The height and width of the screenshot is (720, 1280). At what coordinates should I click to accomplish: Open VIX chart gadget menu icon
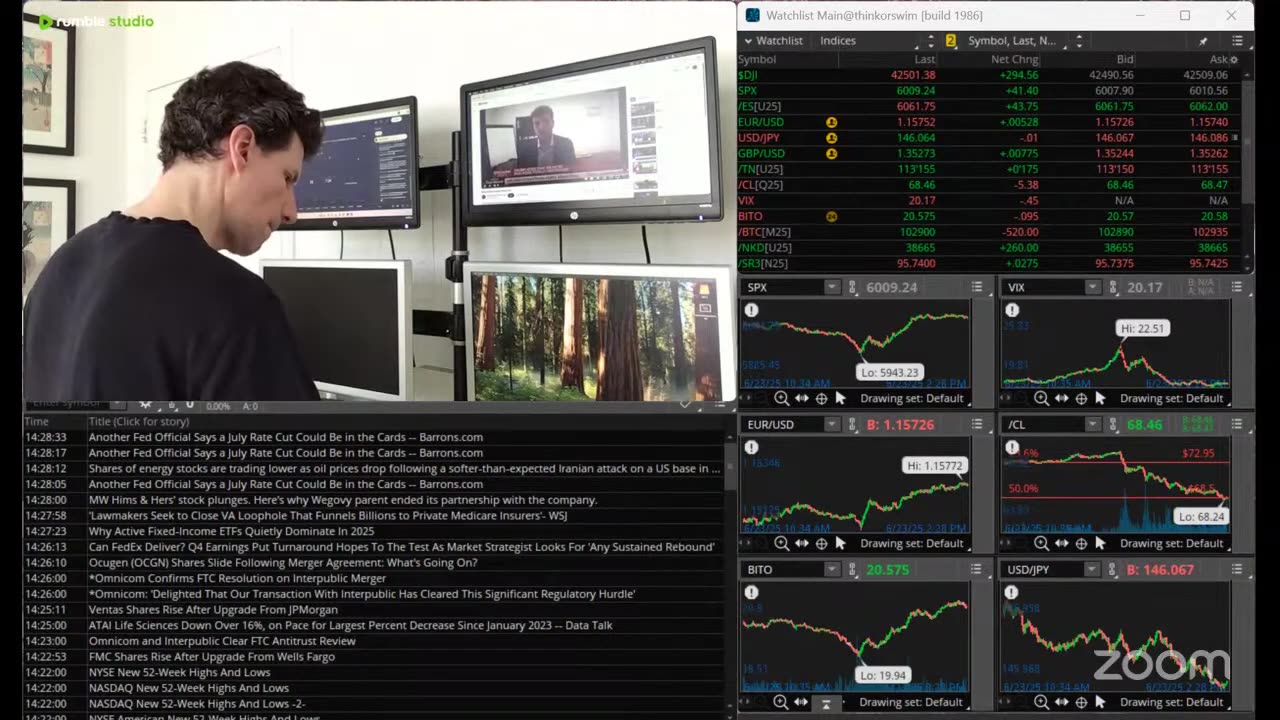[x=1237, y=287]
